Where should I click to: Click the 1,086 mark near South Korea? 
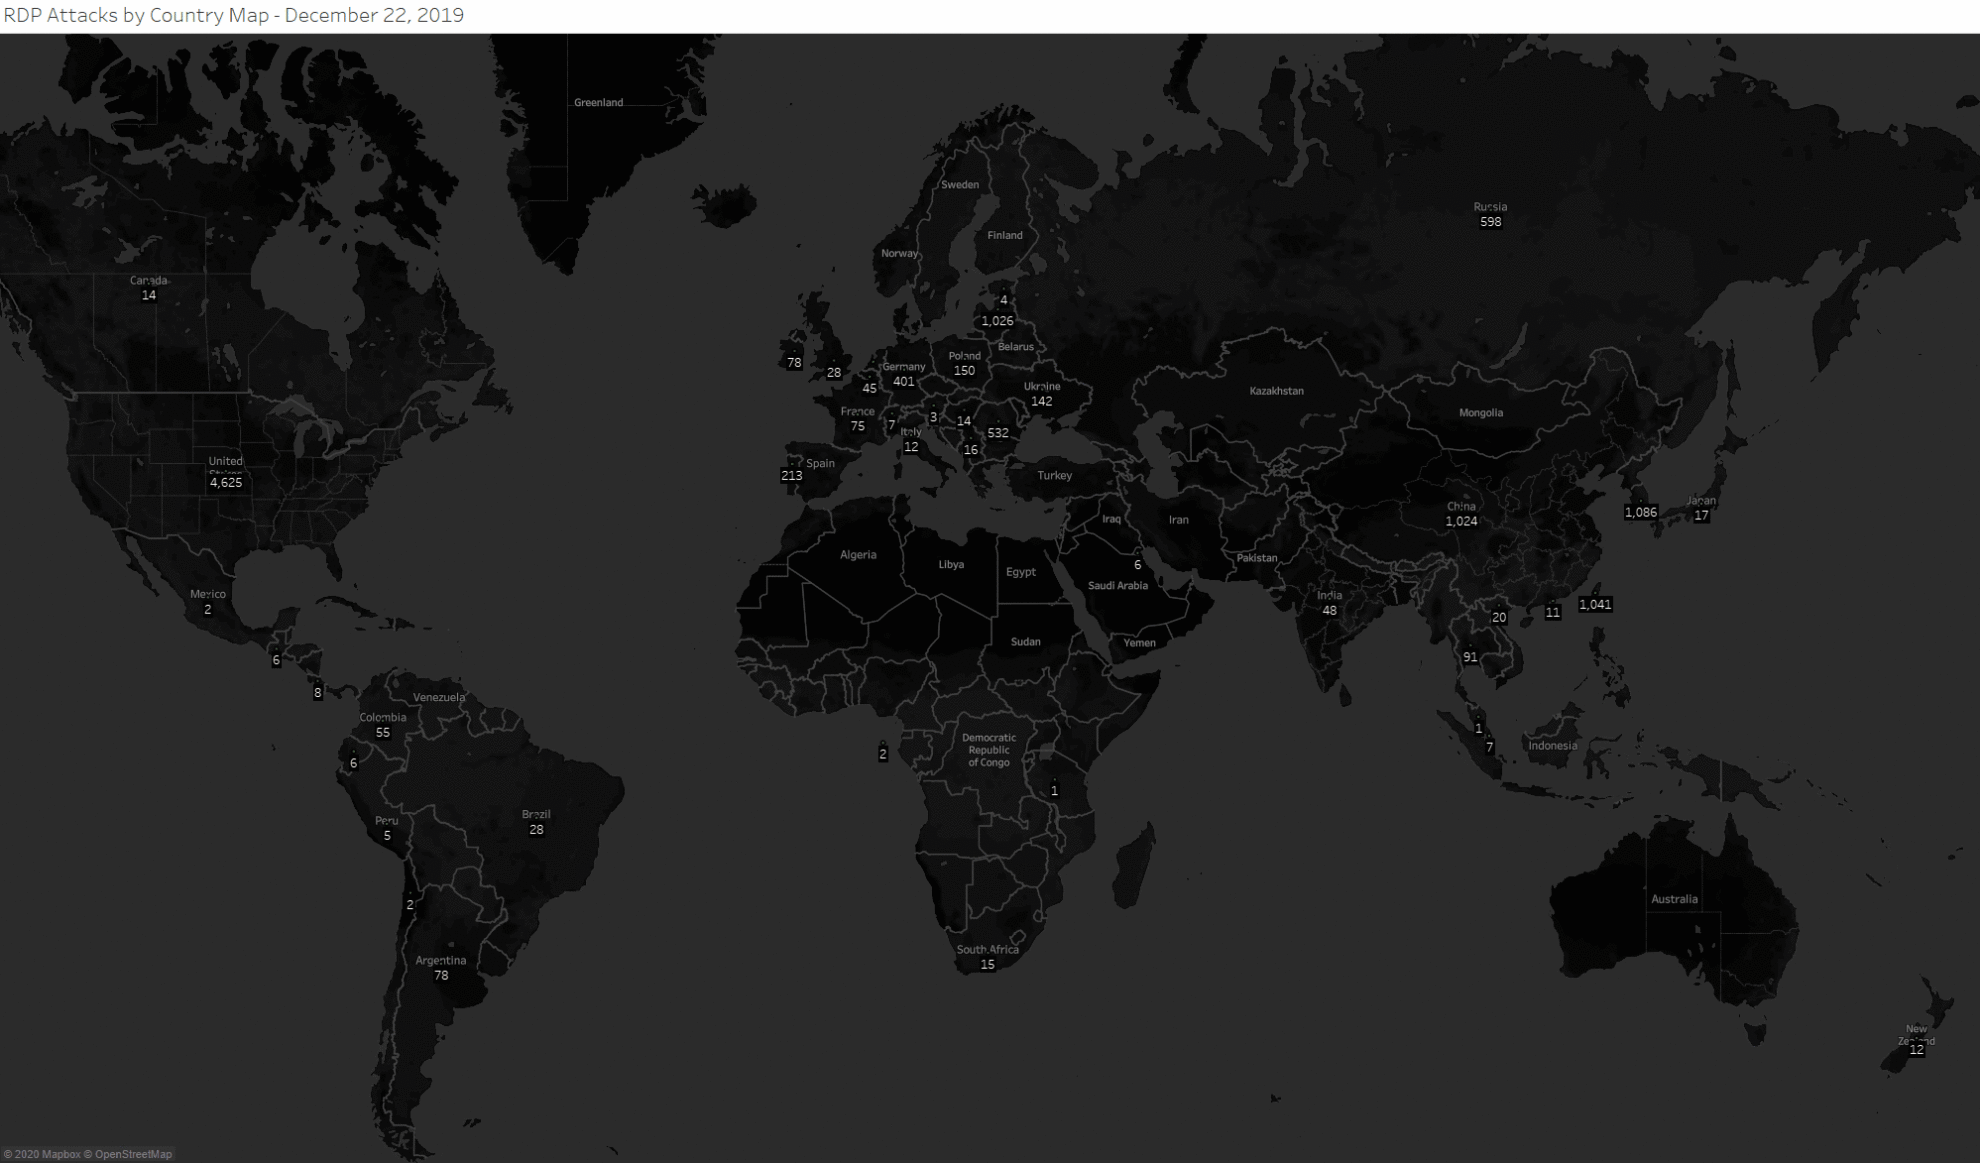(x=1640, y=512)
